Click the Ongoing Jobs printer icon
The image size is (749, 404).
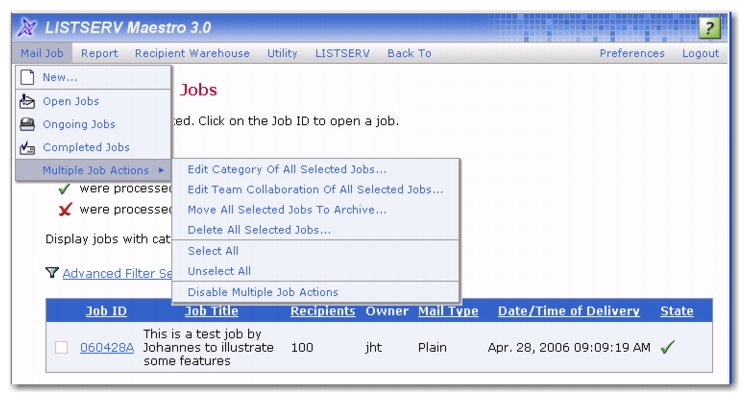[x=27, y=124]
